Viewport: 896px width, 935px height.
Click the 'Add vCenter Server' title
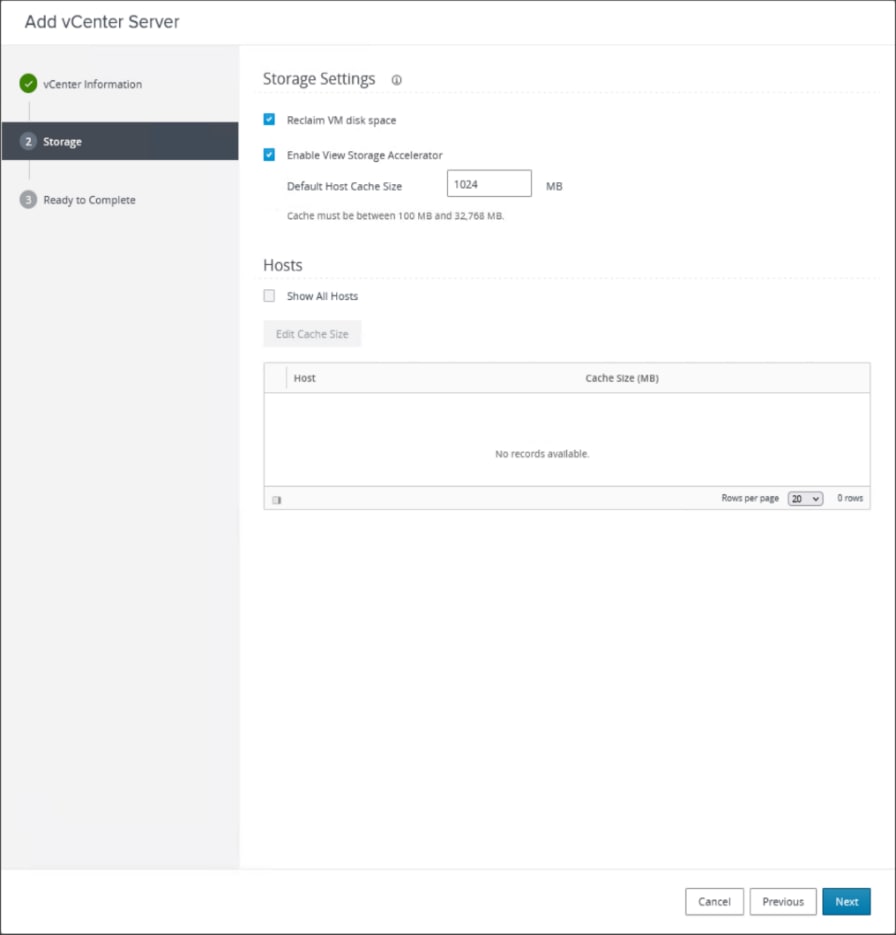[x=102, y=21]
